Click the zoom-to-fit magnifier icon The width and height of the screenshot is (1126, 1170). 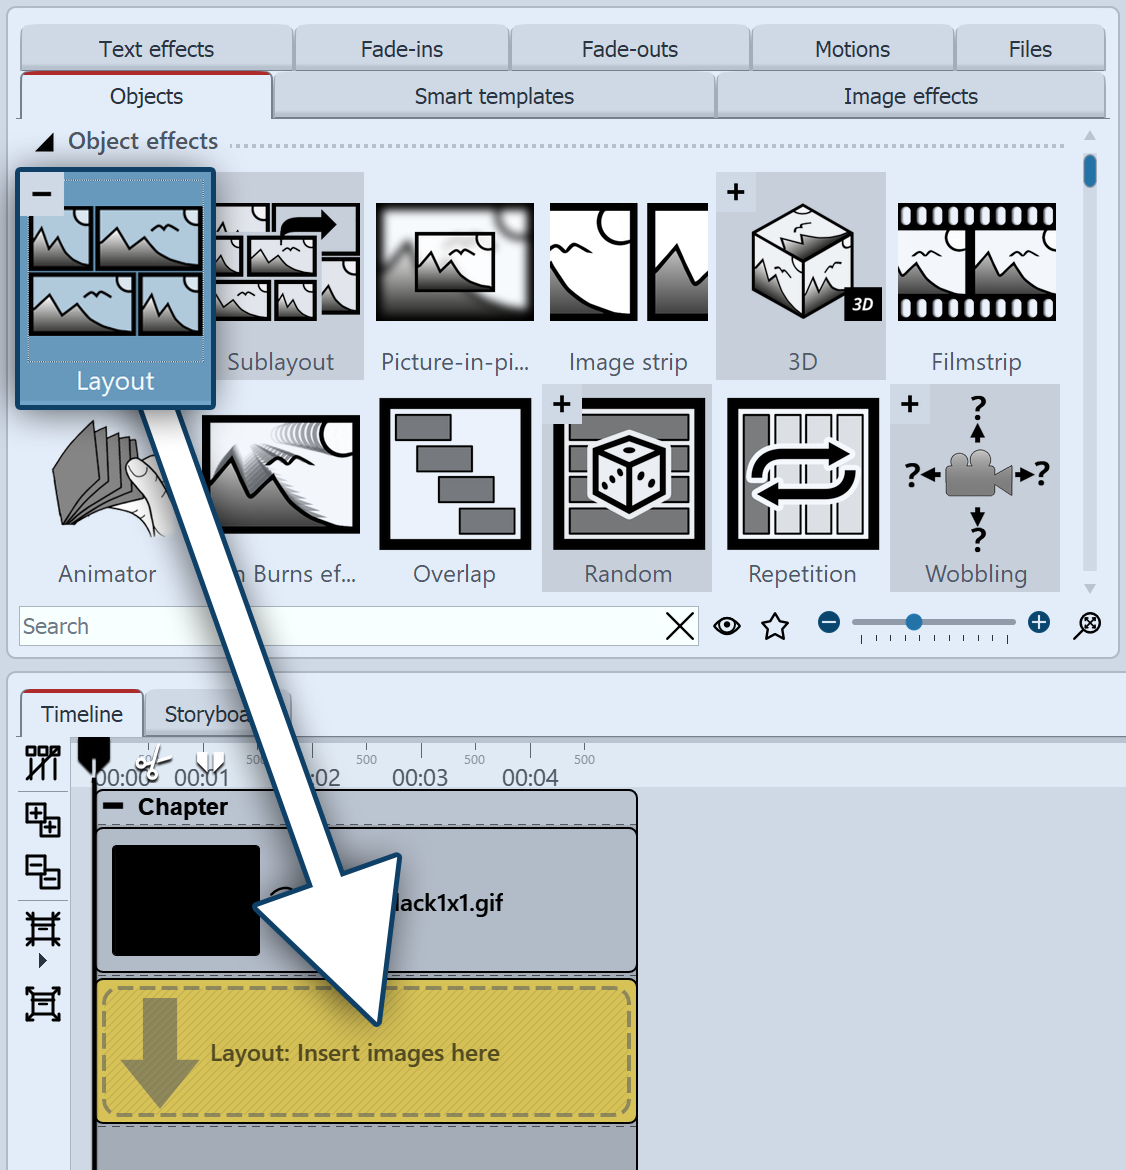(1087, 625)
